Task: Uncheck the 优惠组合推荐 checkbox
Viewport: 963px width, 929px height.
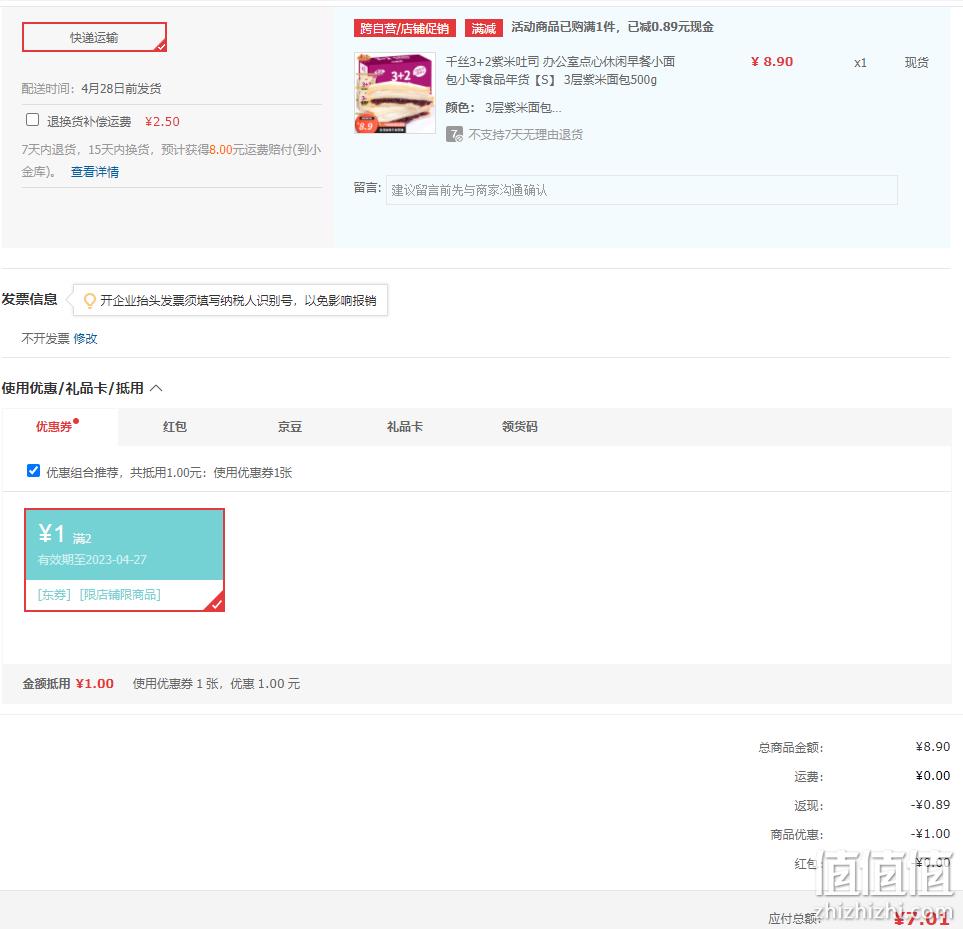Action: click(x=33, y=470)
